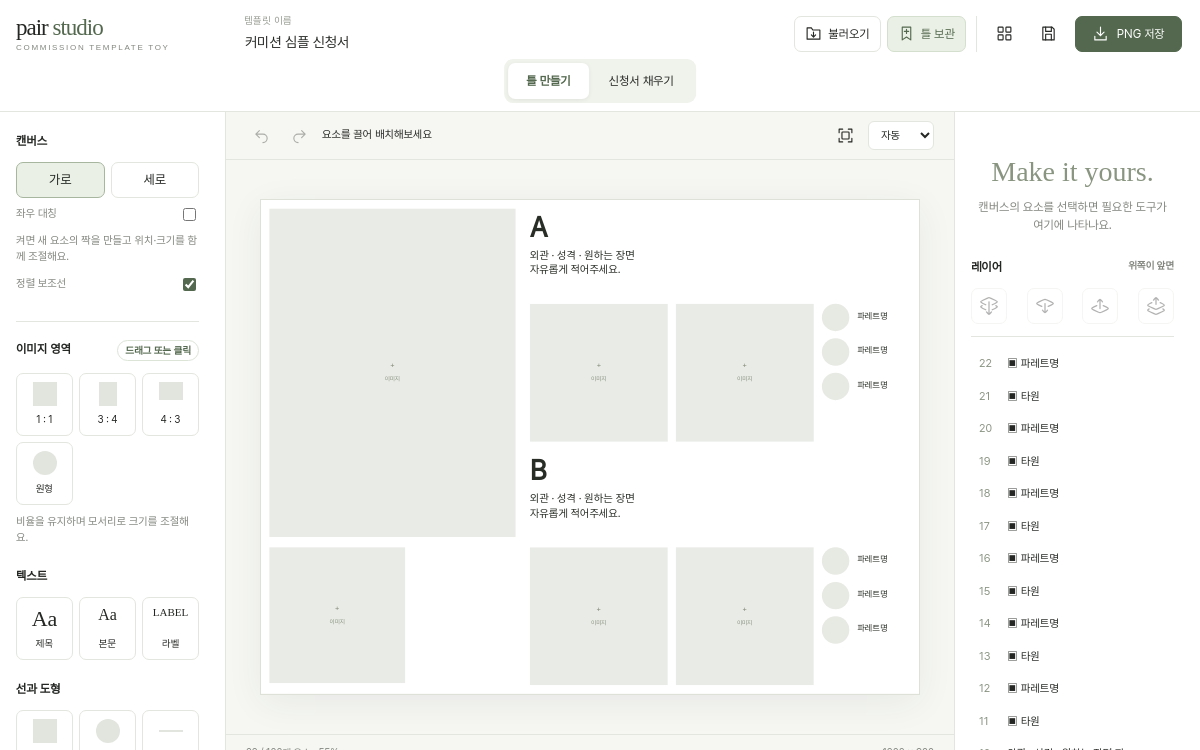The image size is (1200, 750).
Task: Select the description text under heading B
Action: 582,505
